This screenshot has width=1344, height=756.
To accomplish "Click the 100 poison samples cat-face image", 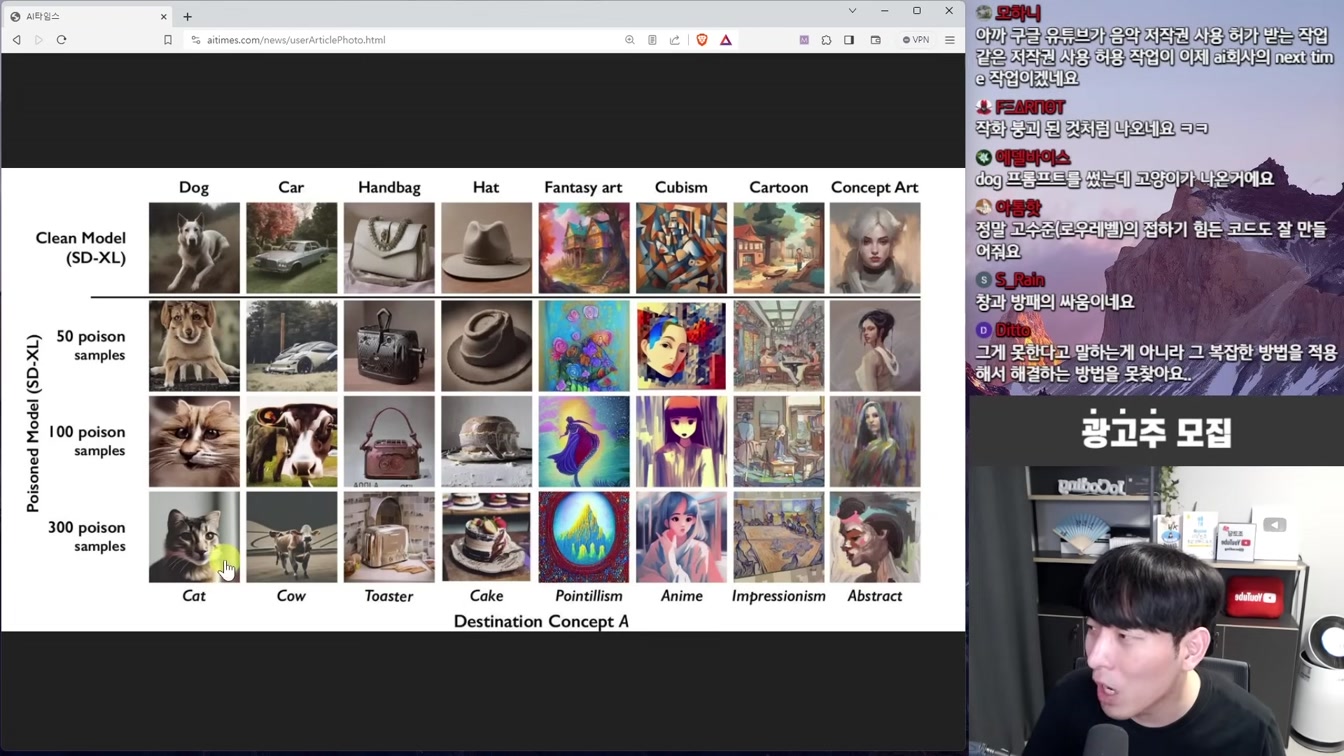I will tap(194, 442).
